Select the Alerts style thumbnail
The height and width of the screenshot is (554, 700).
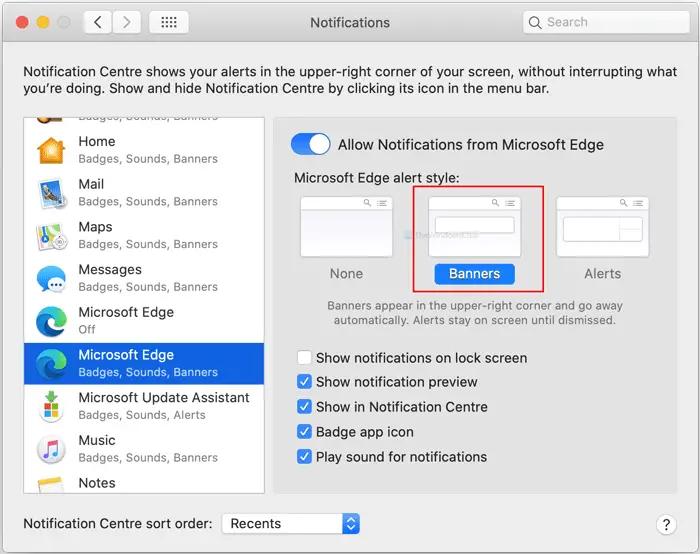point(602,226)
